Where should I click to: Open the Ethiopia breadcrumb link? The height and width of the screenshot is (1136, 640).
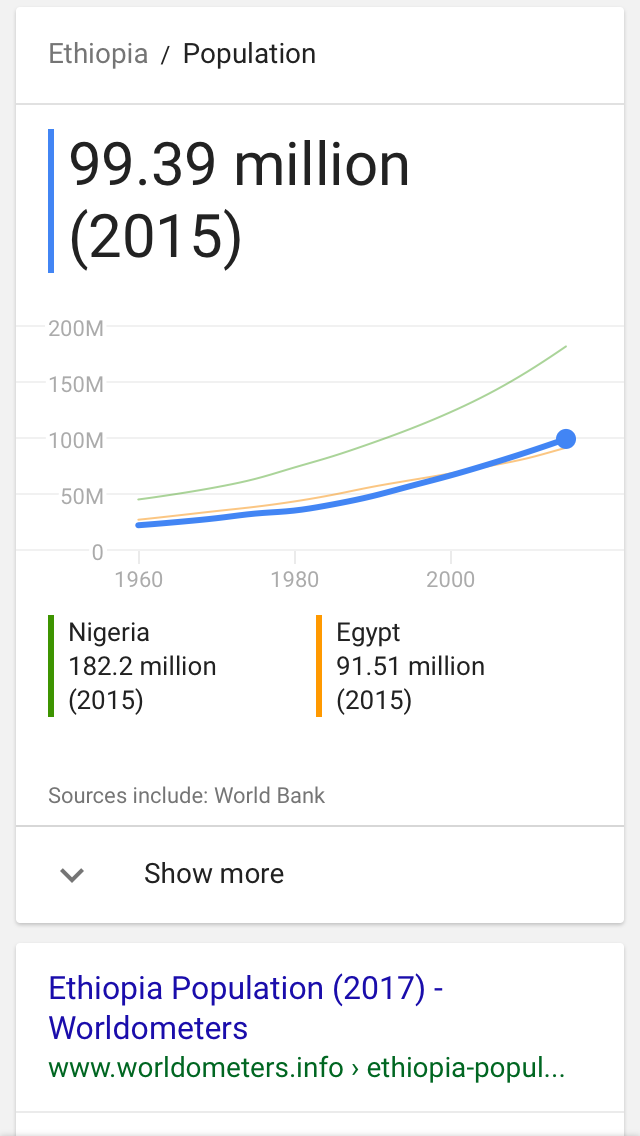[x=98, y=54]
